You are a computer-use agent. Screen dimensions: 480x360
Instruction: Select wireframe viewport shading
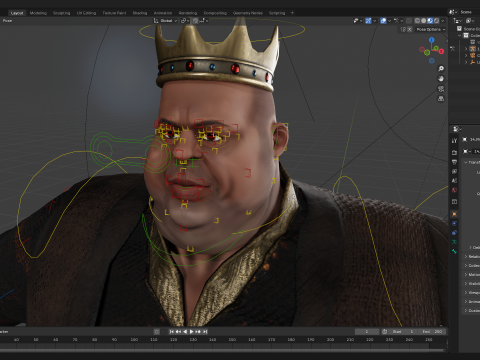pyautogui.click(x=417, y=21)
